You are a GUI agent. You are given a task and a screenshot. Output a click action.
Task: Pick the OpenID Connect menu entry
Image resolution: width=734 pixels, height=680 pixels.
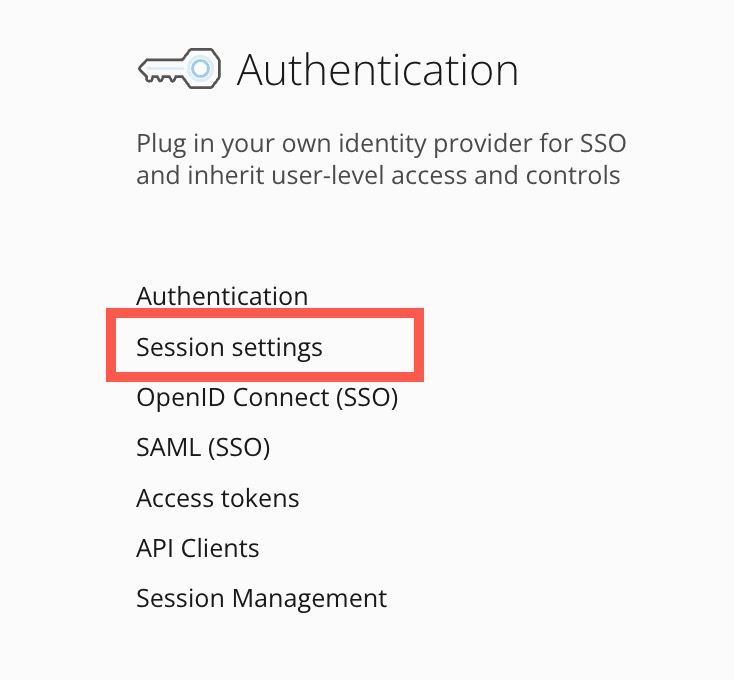pyautogui.click(x=267, y=398)
